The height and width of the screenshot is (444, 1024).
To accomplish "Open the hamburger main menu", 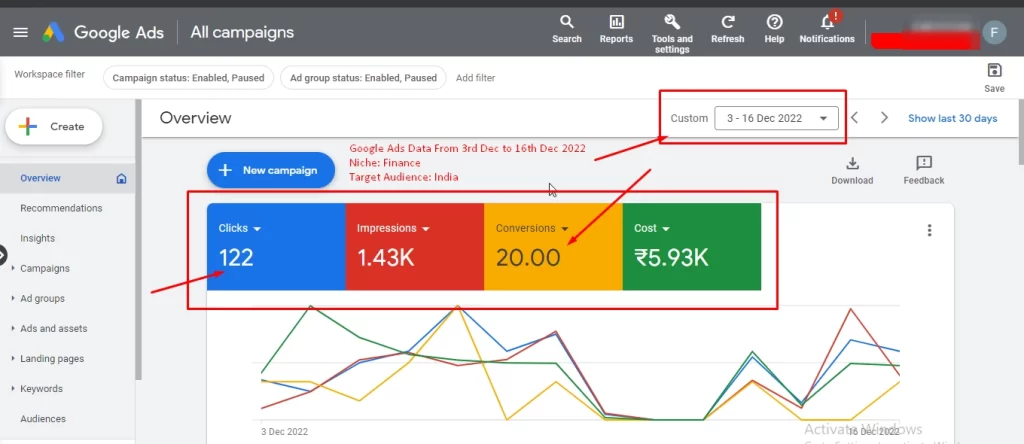I will pos(20,32).
